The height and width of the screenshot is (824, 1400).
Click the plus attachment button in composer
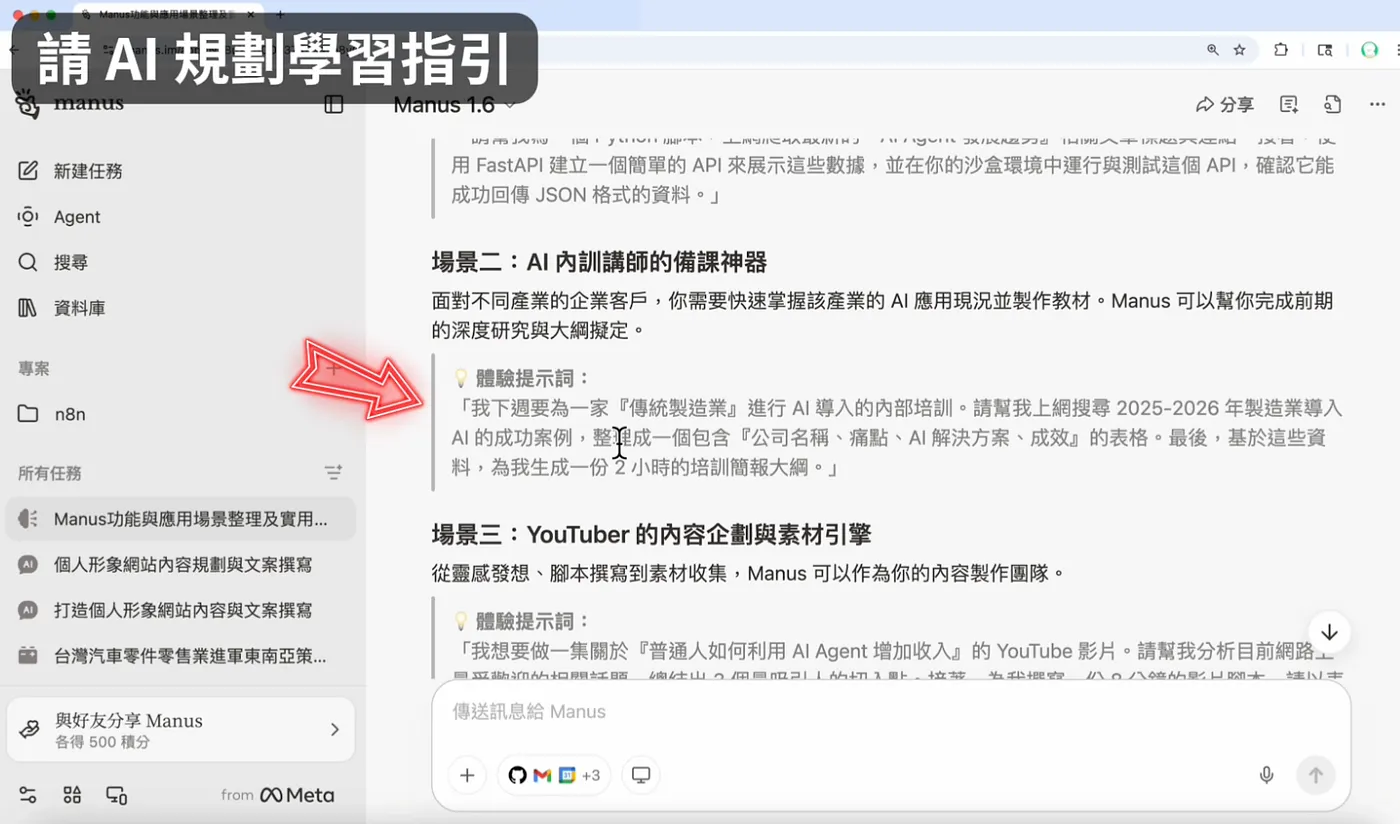point(467,775)
